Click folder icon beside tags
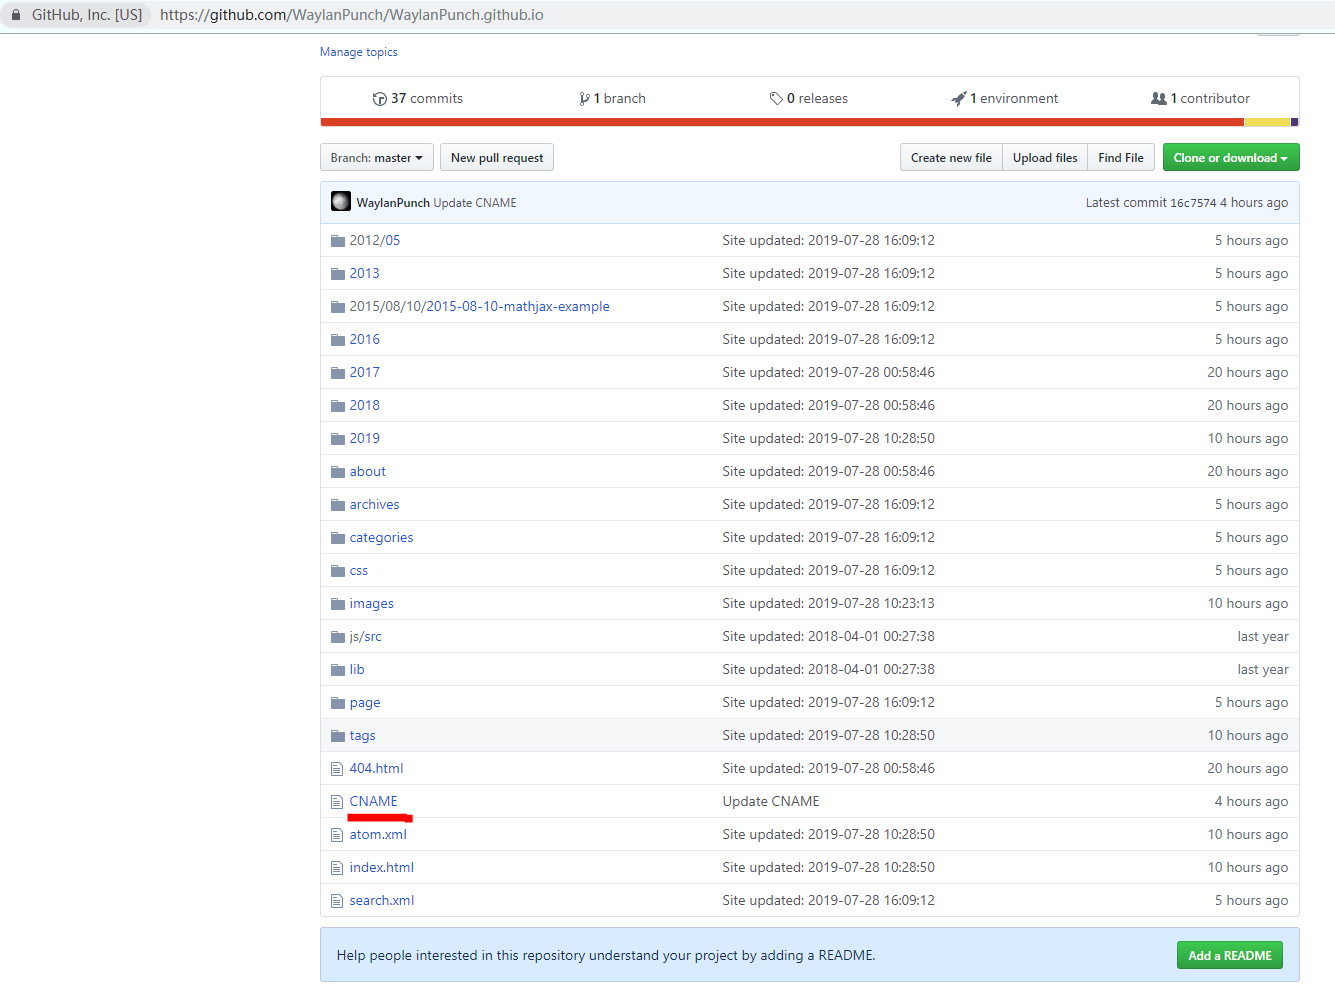This screenshot has height=992, width=1335. (338, 736)
